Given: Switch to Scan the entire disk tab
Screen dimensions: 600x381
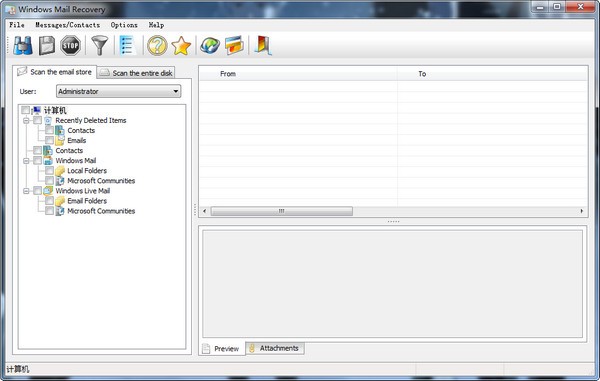Looking at the screenshot, I should coord(136,73).
